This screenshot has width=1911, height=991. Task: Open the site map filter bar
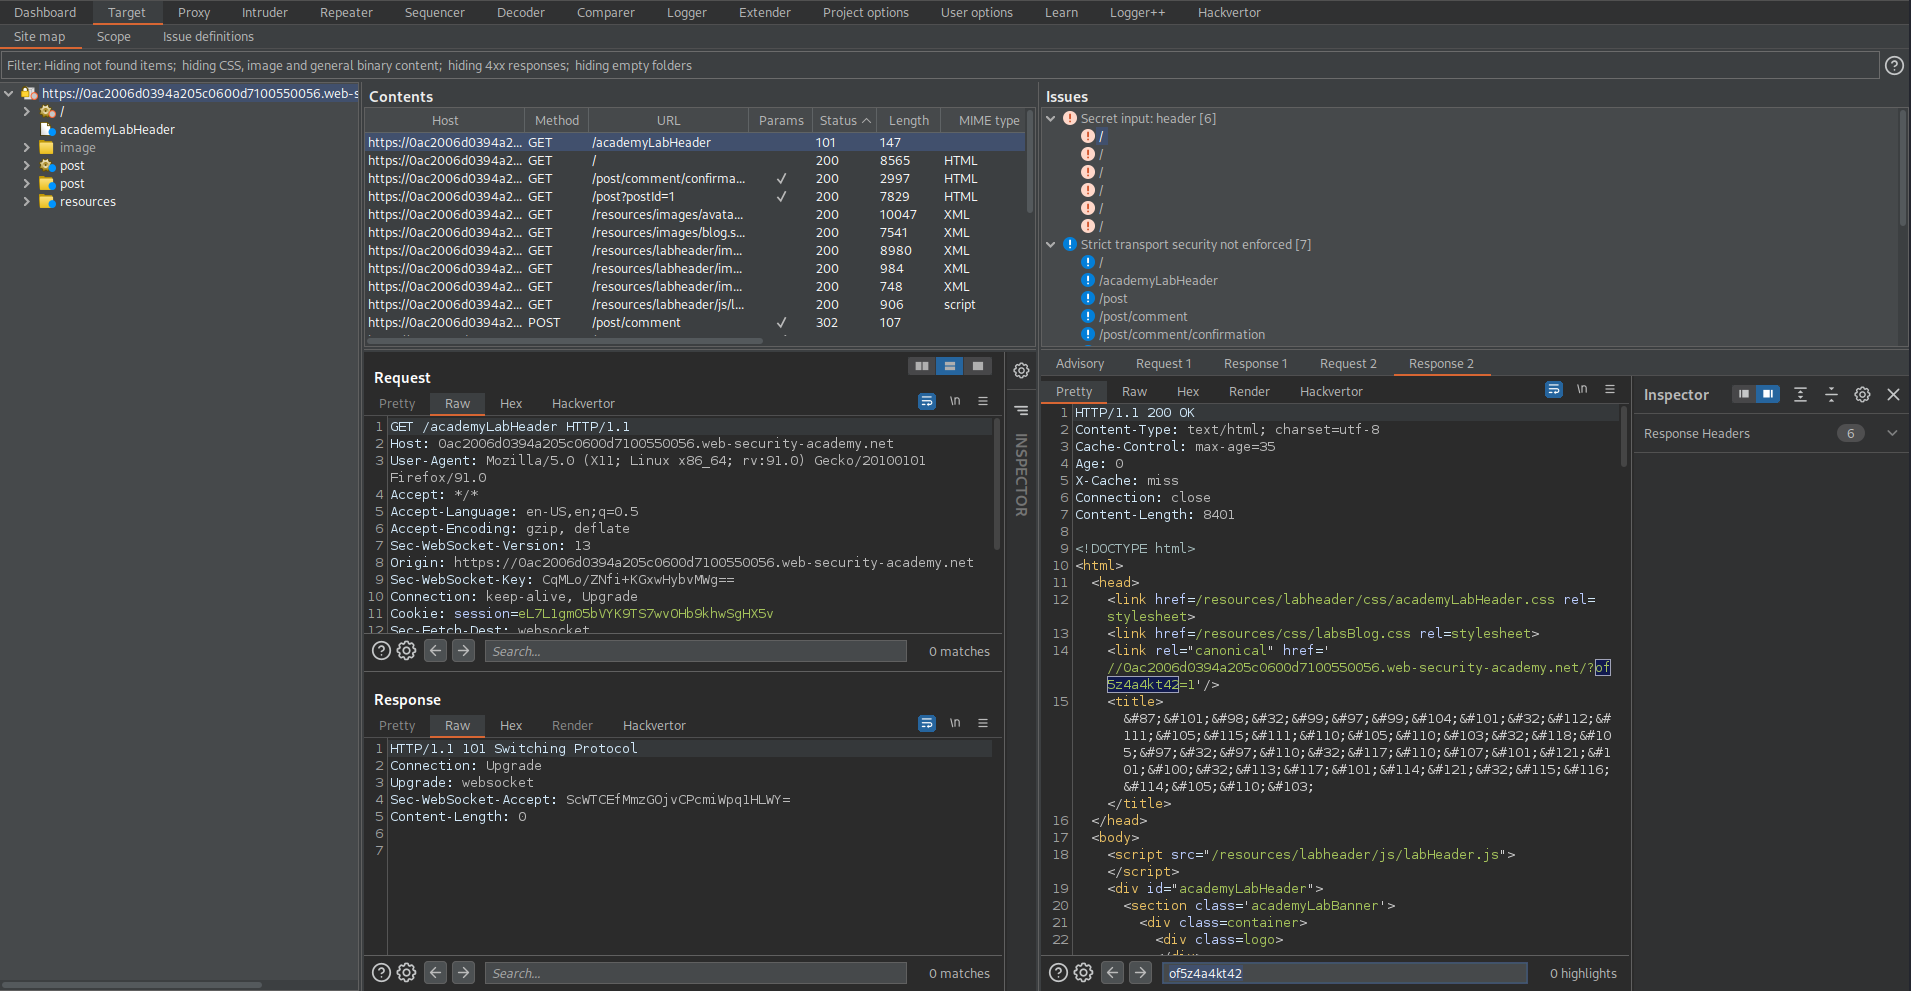(x=940, y=65)
